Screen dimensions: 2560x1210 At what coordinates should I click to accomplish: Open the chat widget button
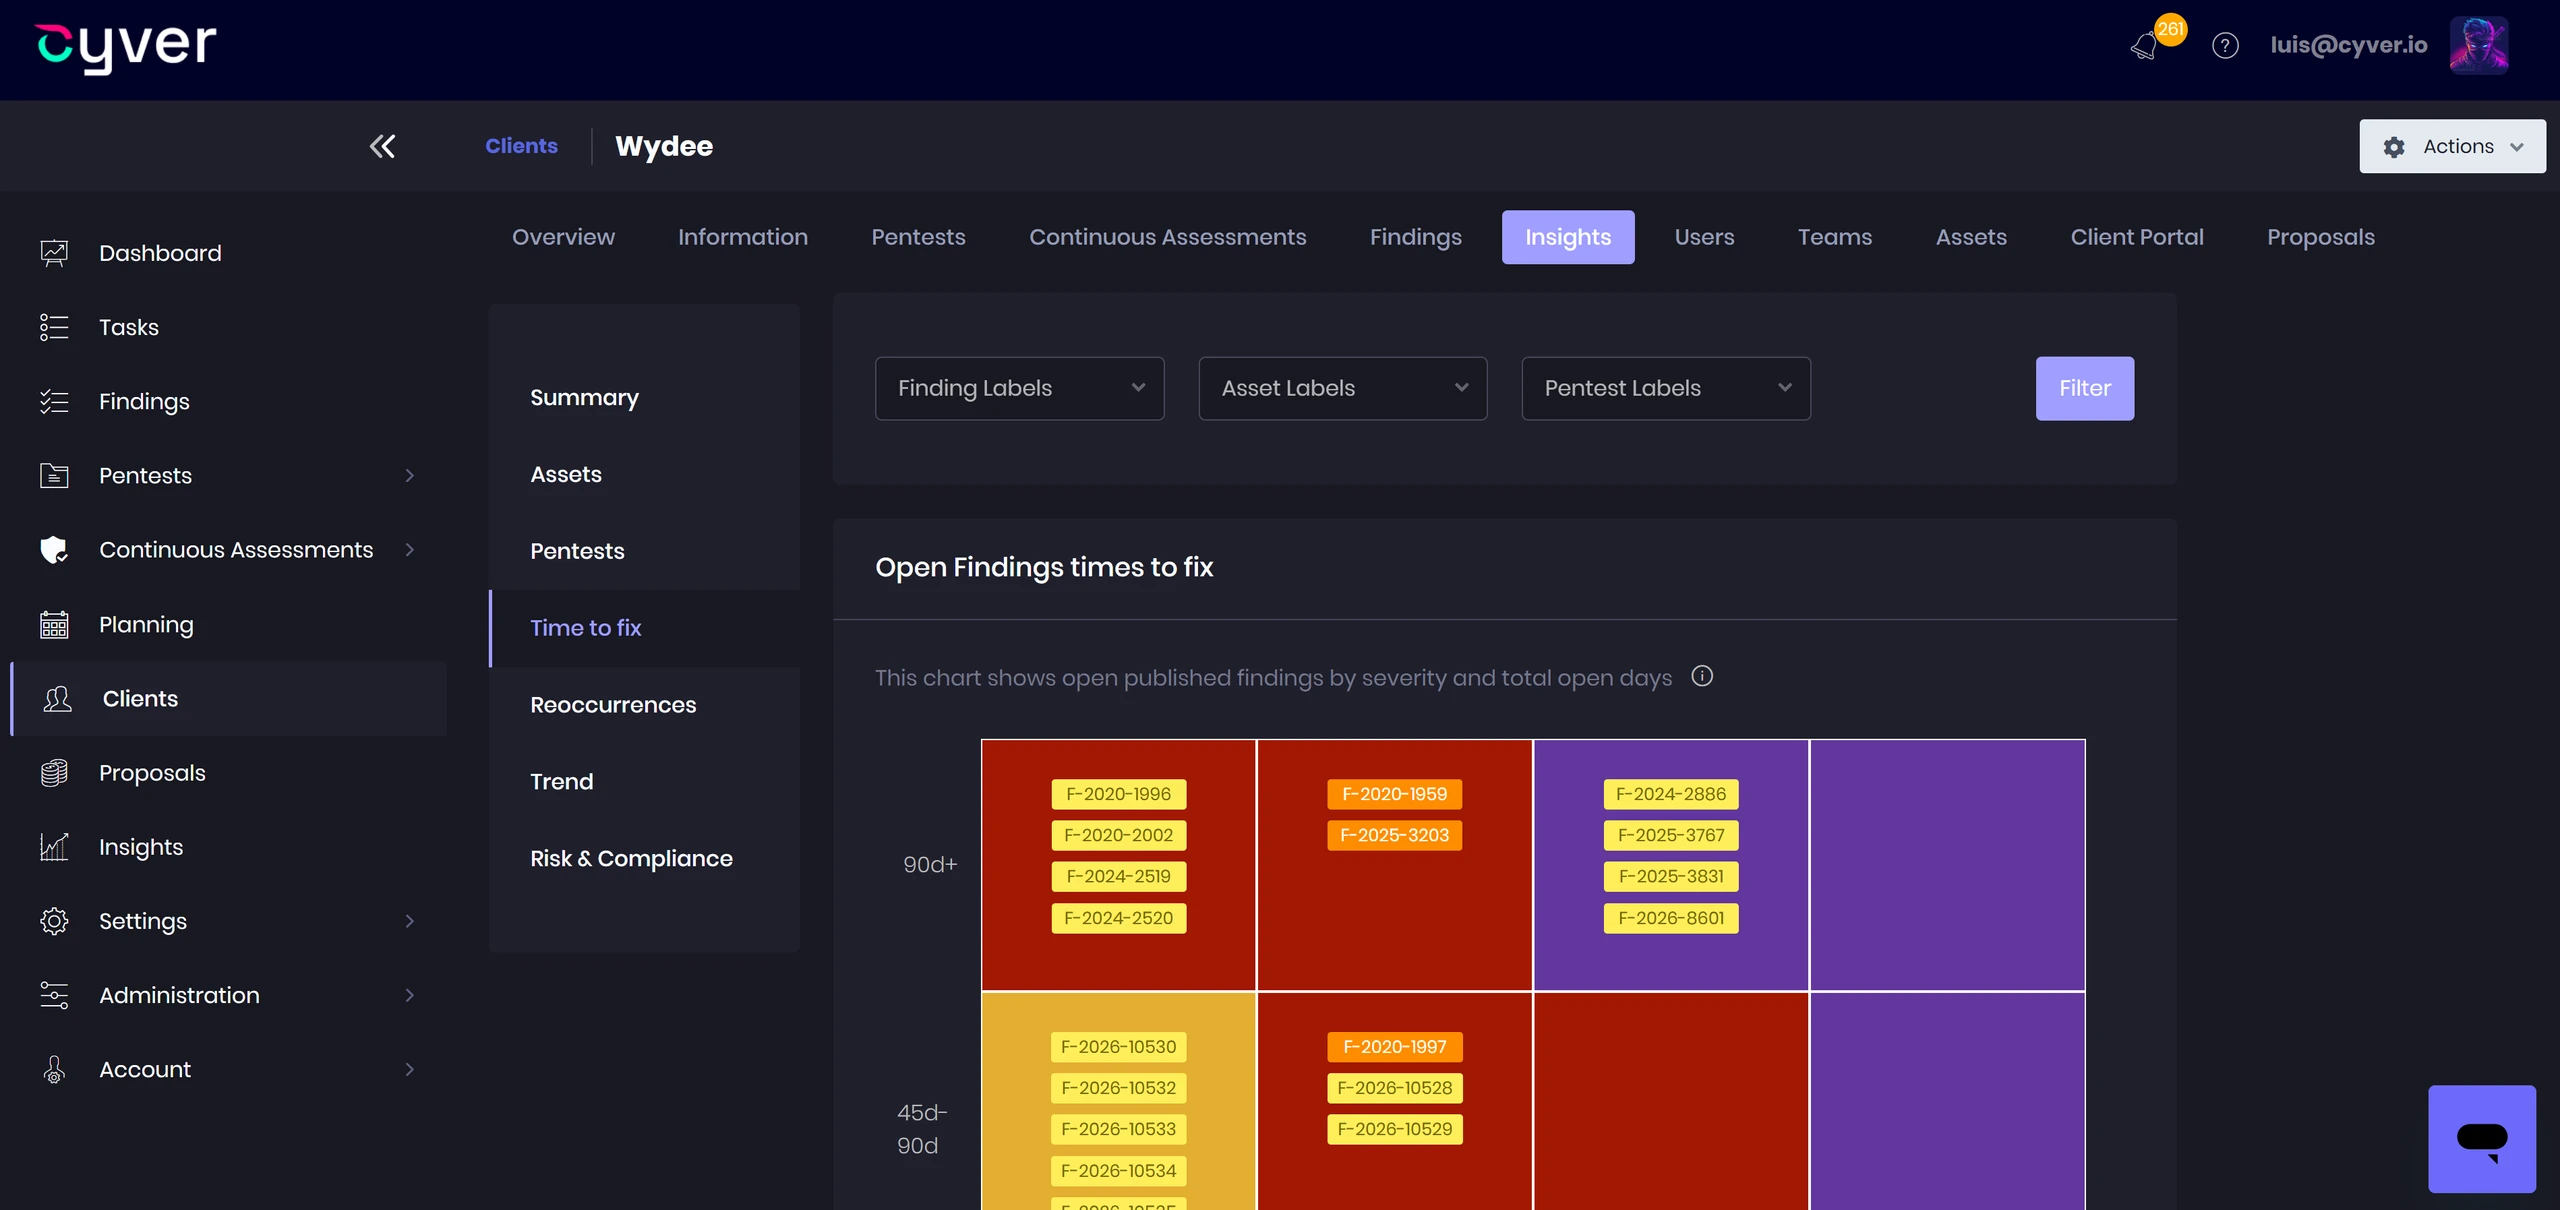pyautogui.click(x=2482, y=1139)
